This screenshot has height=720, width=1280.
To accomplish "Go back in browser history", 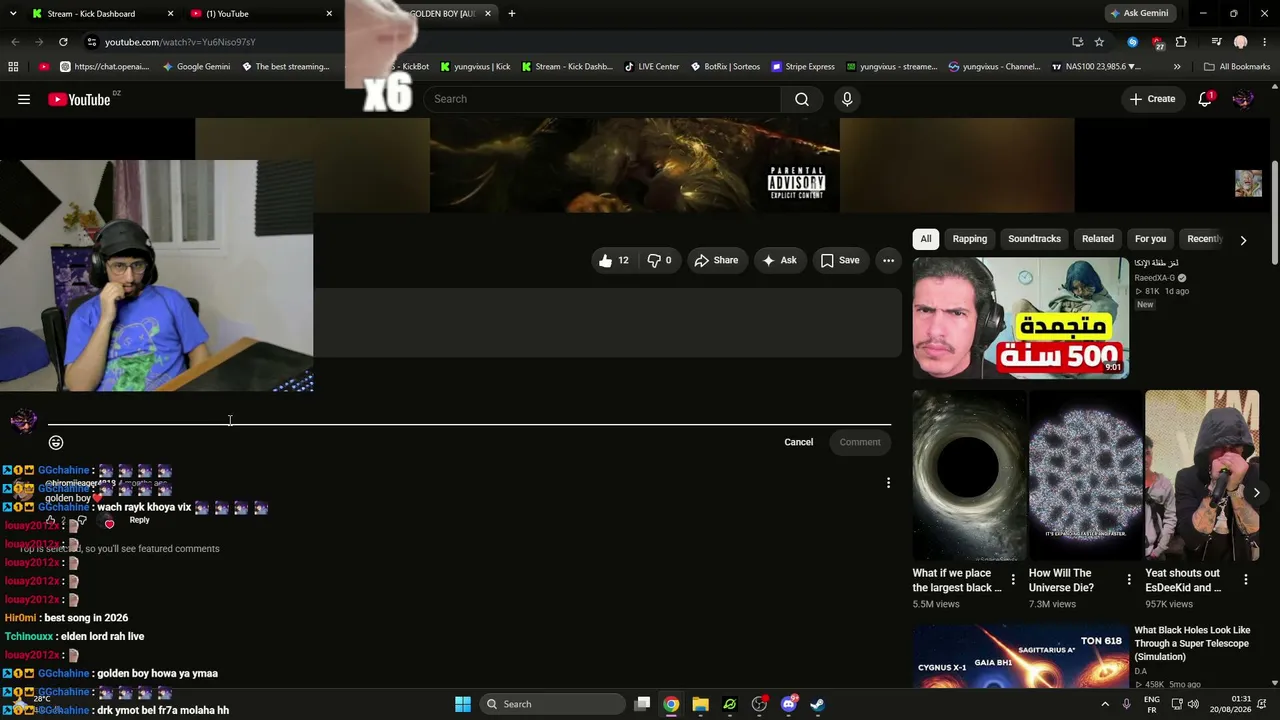I will 15,42.
